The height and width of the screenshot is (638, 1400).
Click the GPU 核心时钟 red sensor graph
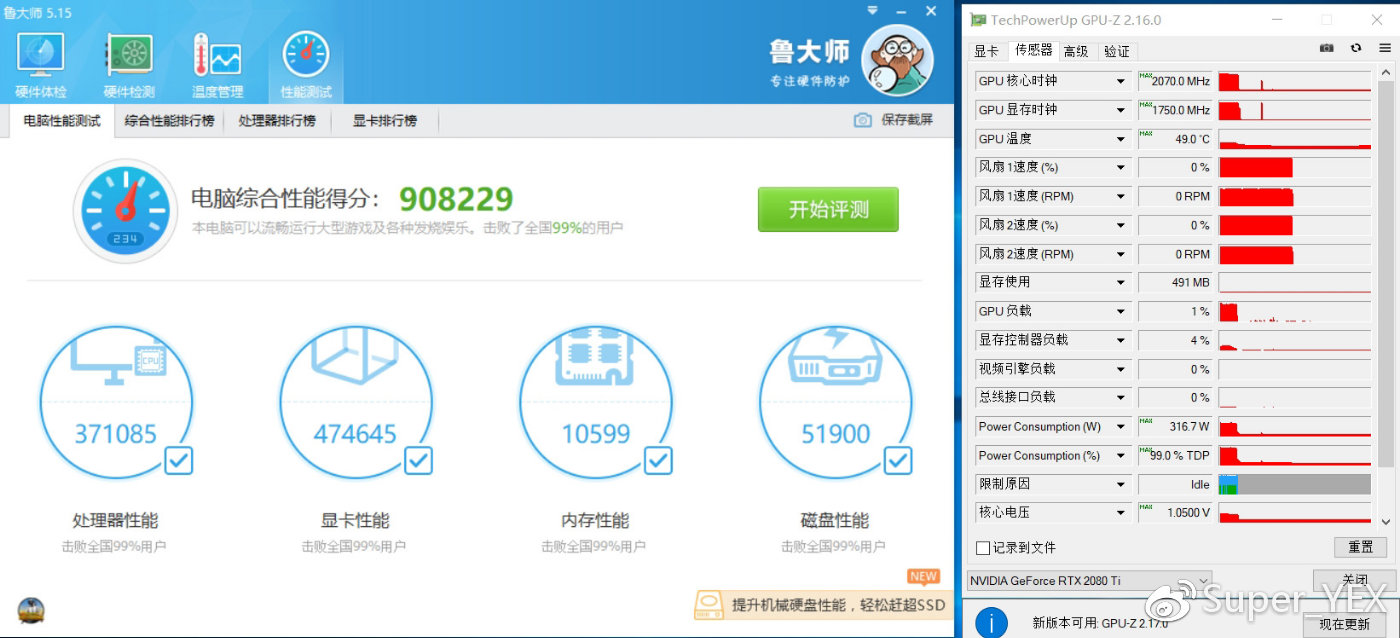coord(1295,81)
